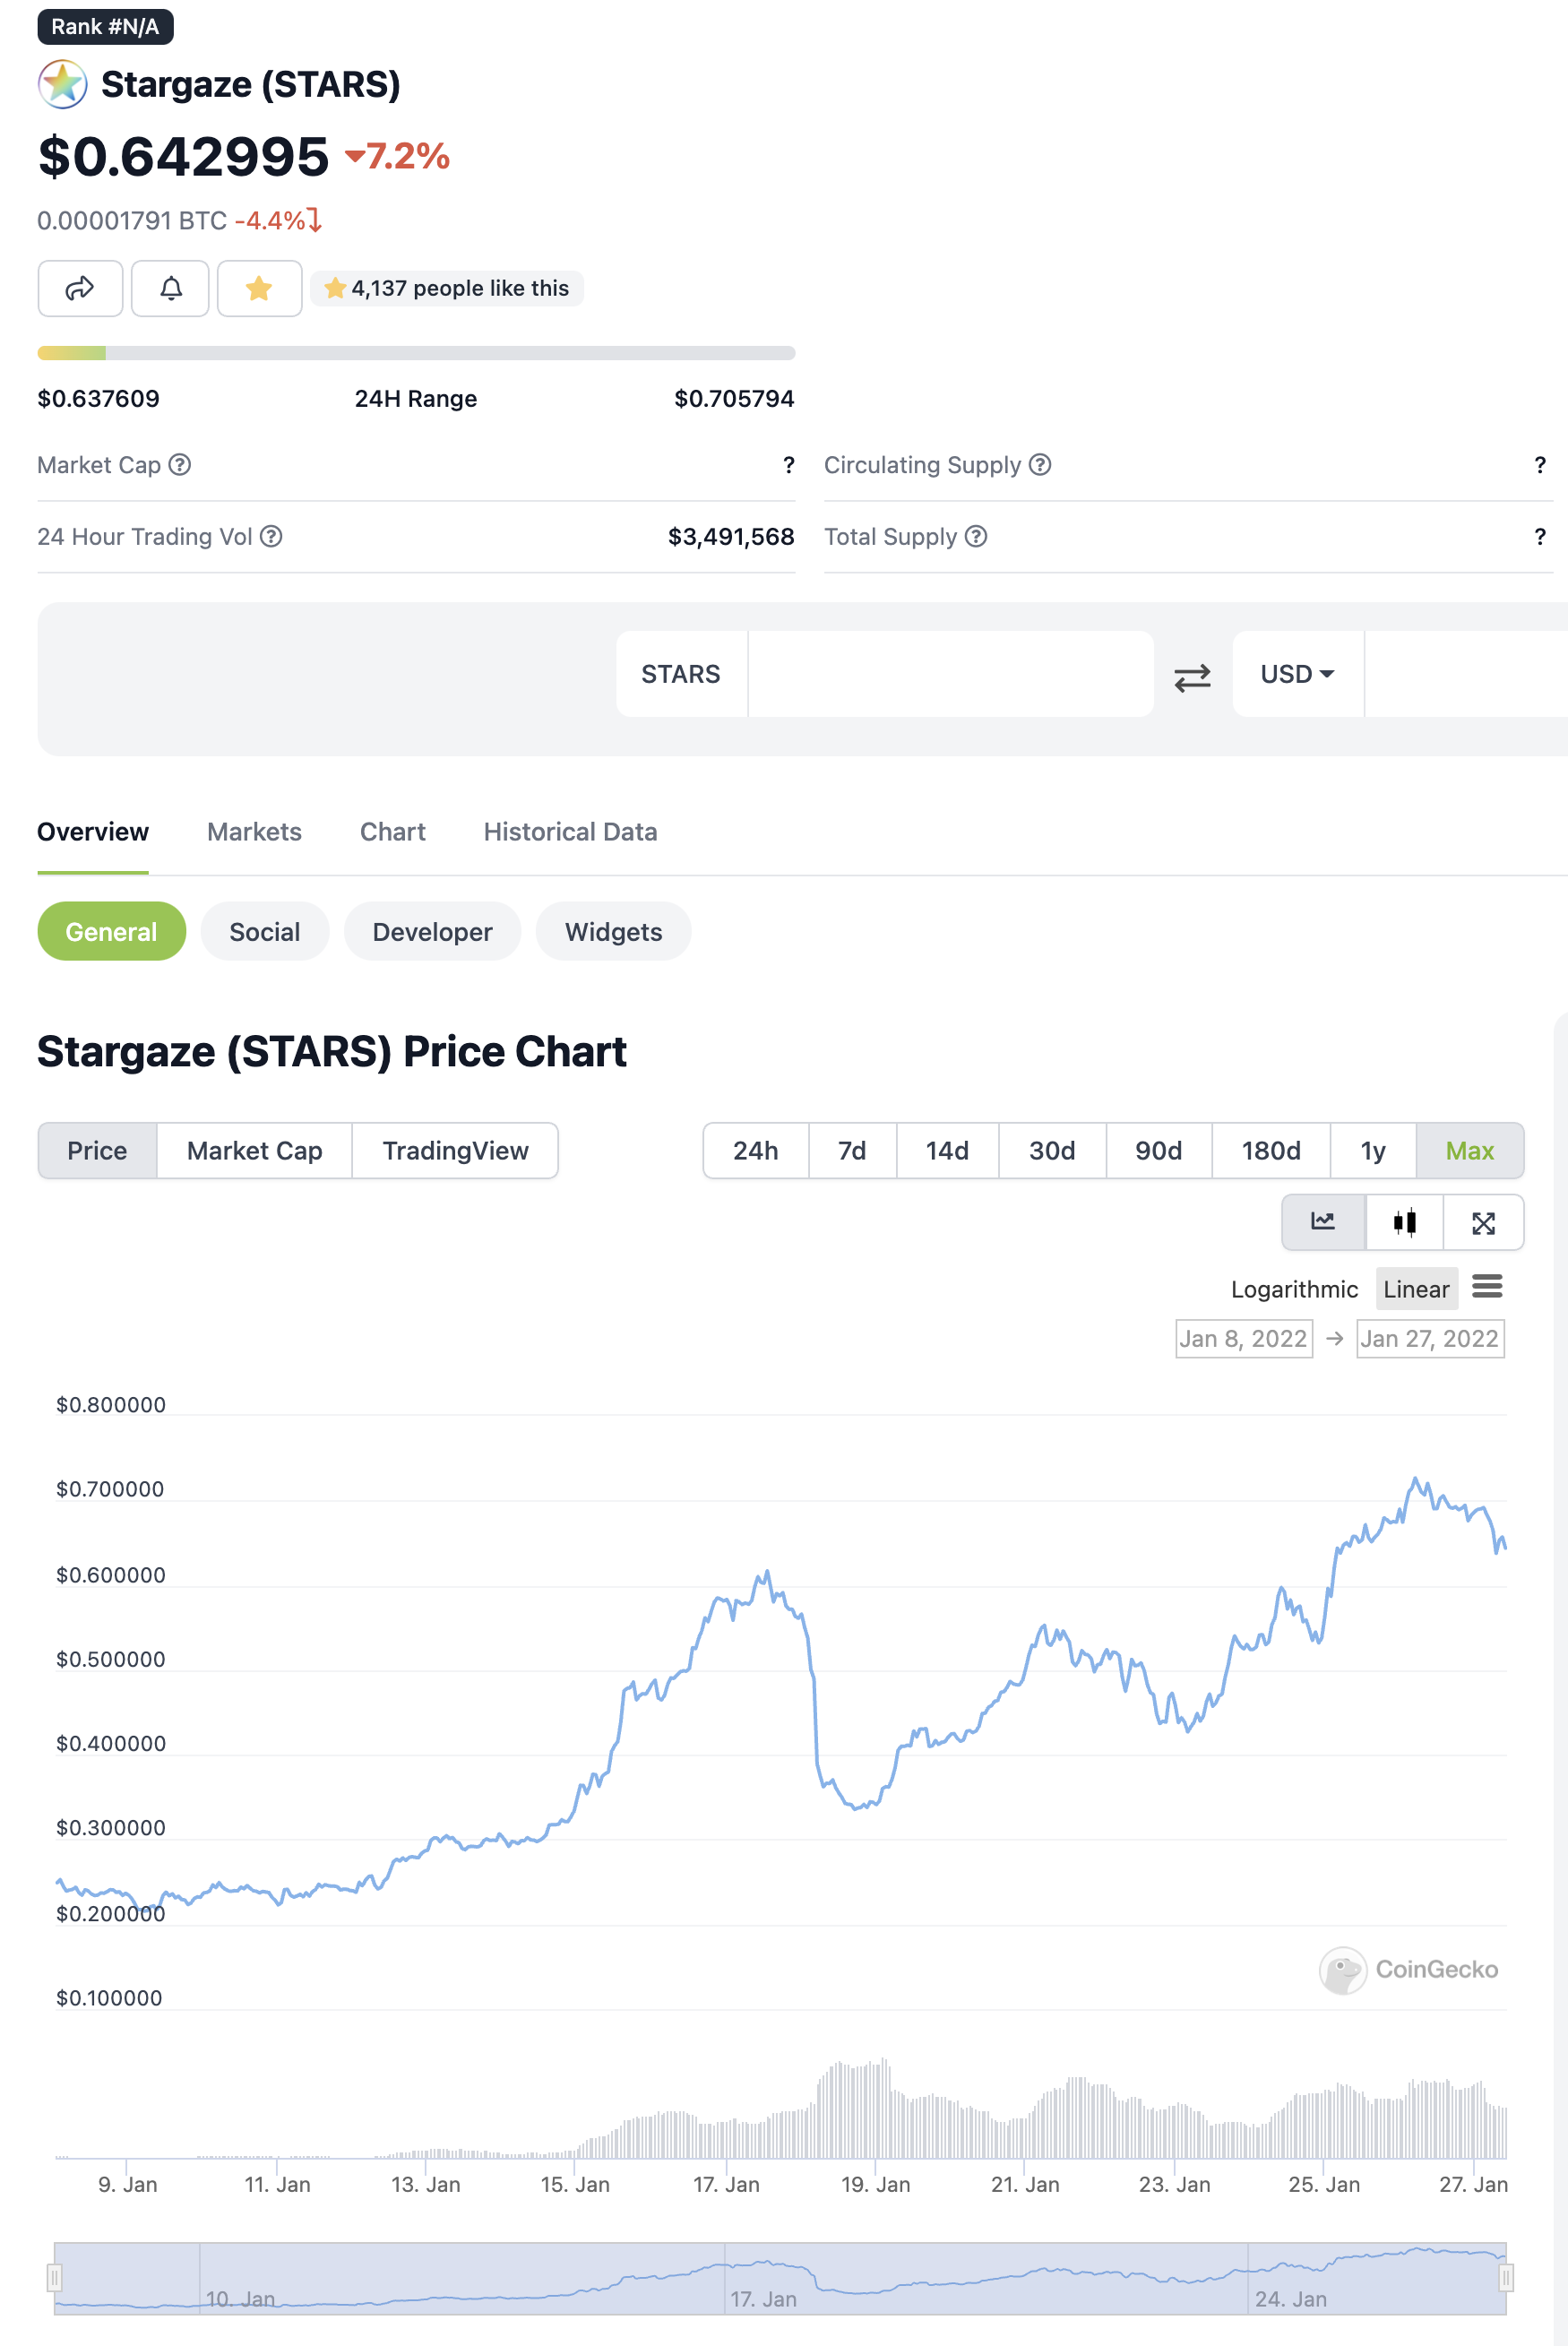Select the Price chart type

97,1151
